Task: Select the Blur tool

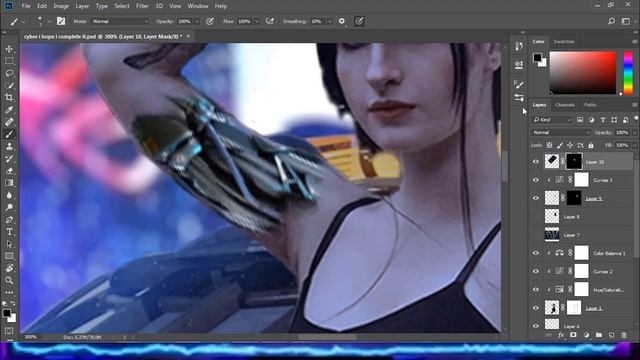Action: click(x=9, y=195)
